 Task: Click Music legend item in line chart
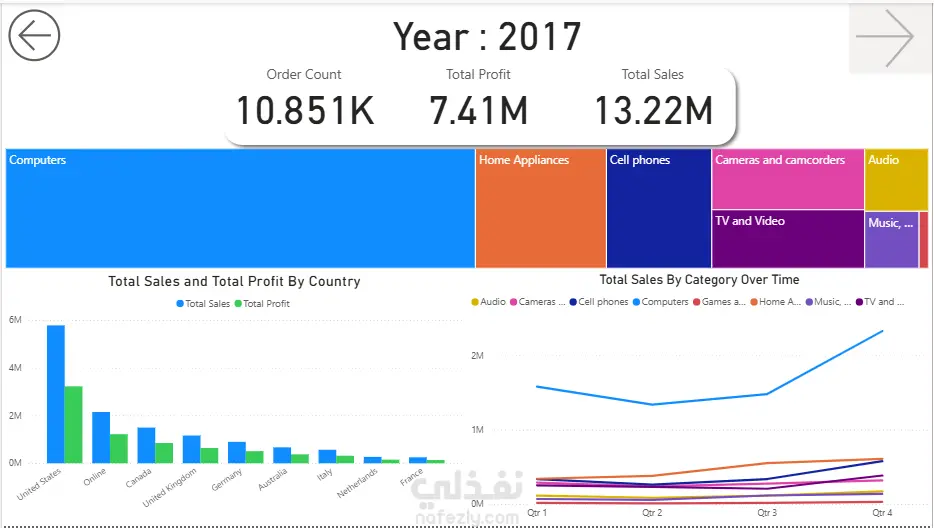tap(829, 302)
